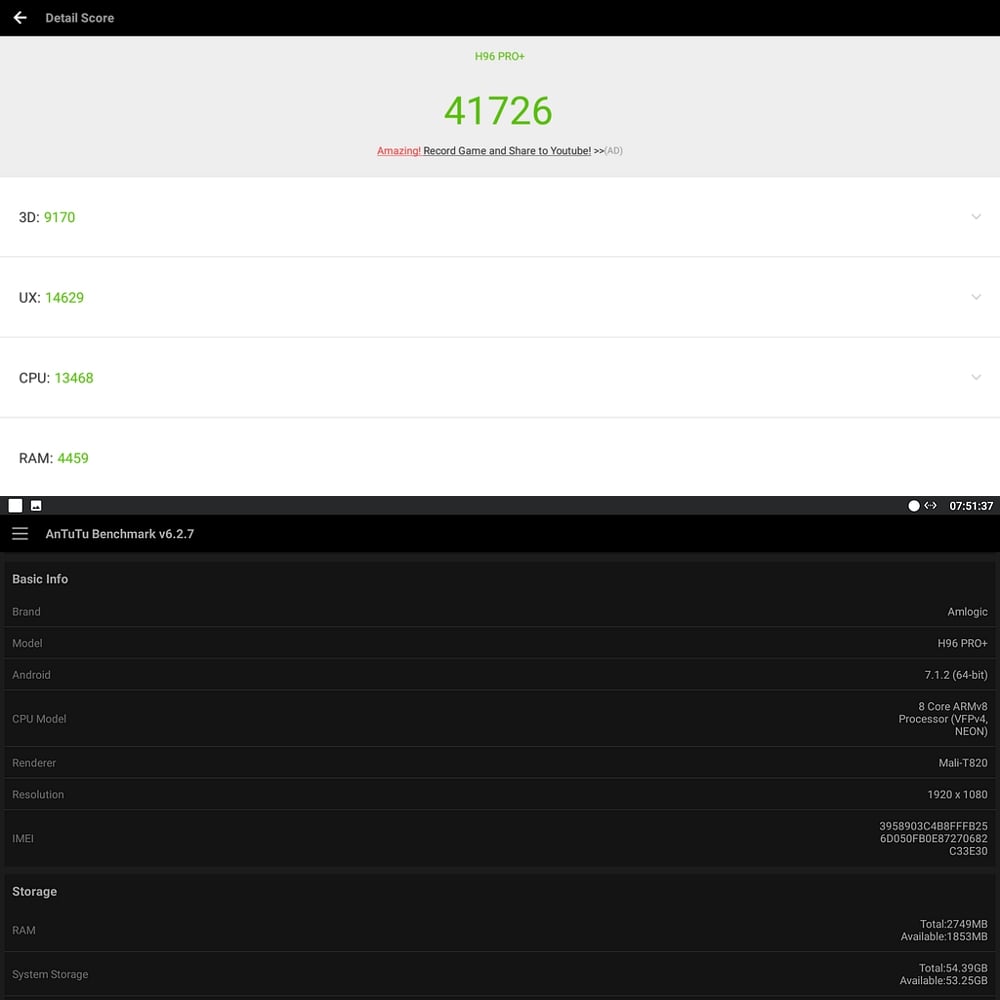This screenshot has height=1000, width=1000.
Task: Tap the back arrow on Detail Score screen
Action: (x=19, y=17)
